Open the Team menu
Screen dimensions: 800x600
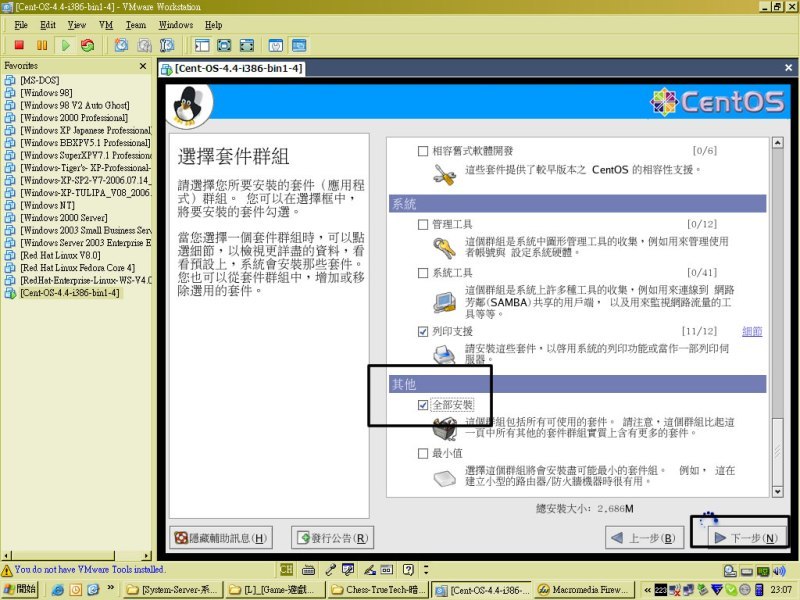tap(136, 25)
